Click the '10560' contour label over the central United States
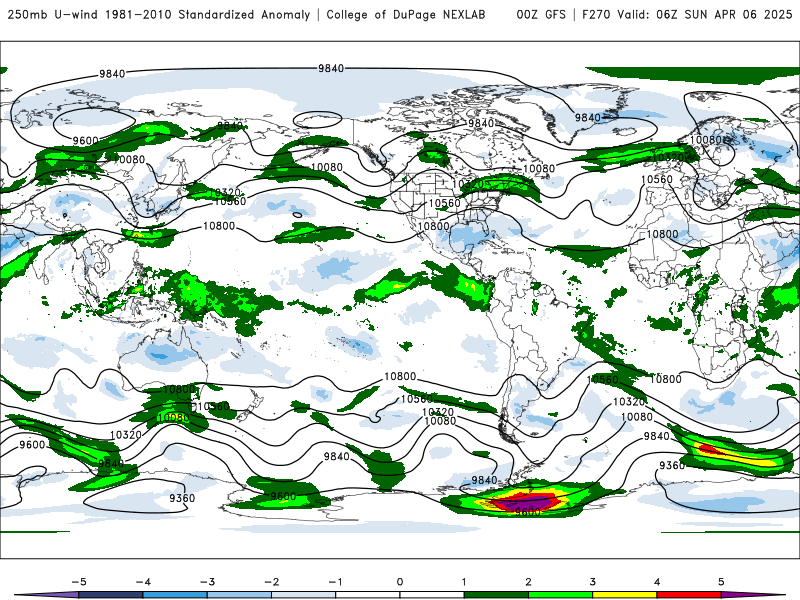Viewport: 800px width, 600px height. pyautogui.click(x=444, y=203)
